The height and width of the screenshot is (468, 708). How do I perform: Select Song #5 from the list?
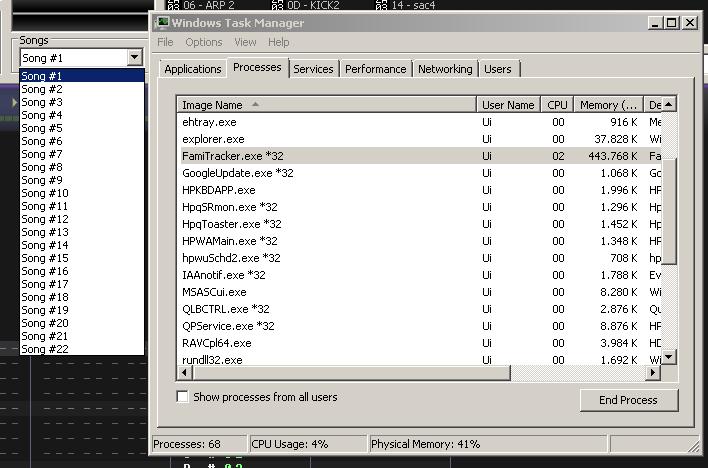pyautogui.click(x=42, y=128)
